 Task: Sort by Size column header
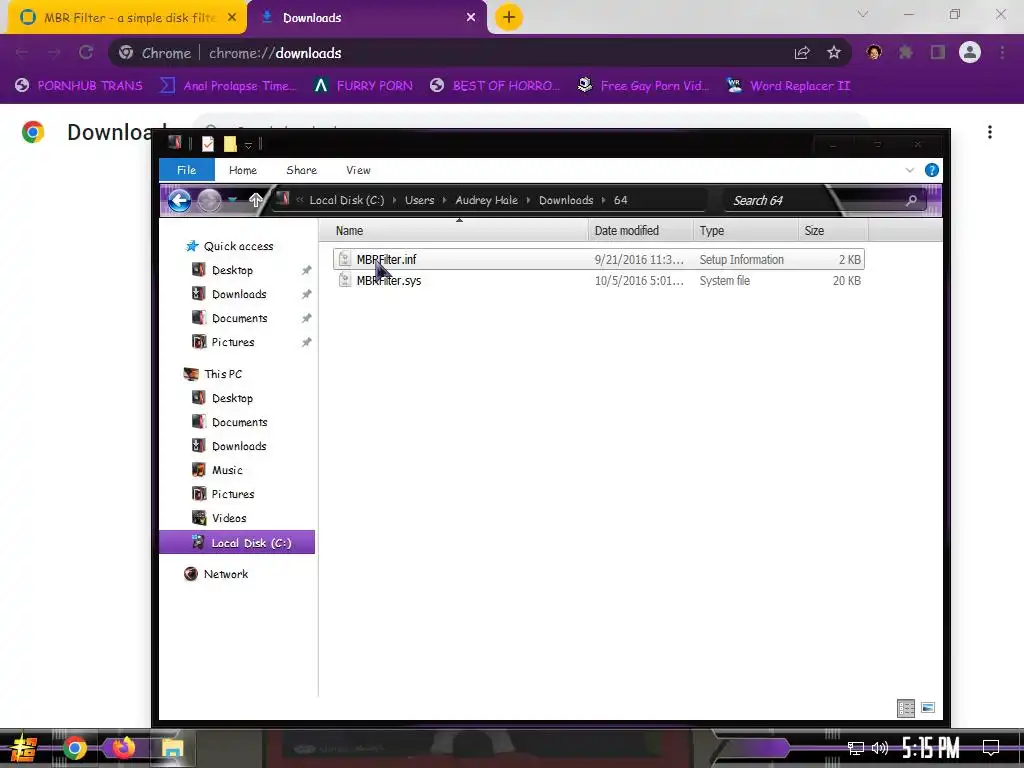833,231
